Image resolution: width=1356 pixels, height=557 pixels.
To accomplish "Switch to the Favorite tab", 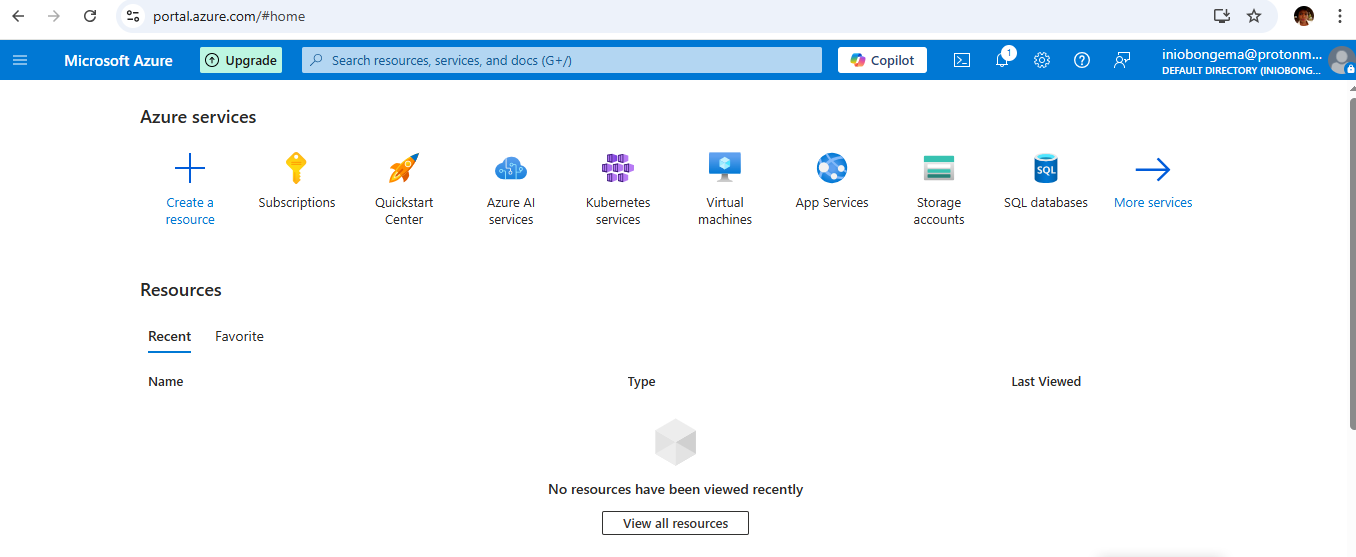I will (x=239, y=337).
